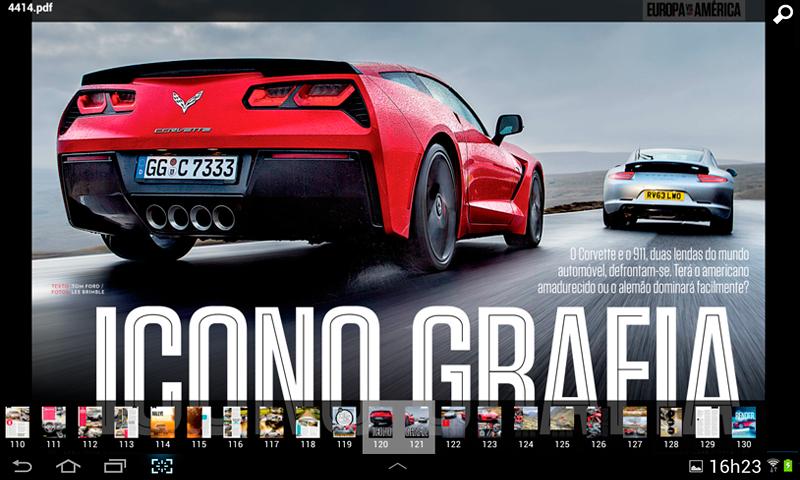Tap the ICONO GRAFIA headline

pos(416,353)
